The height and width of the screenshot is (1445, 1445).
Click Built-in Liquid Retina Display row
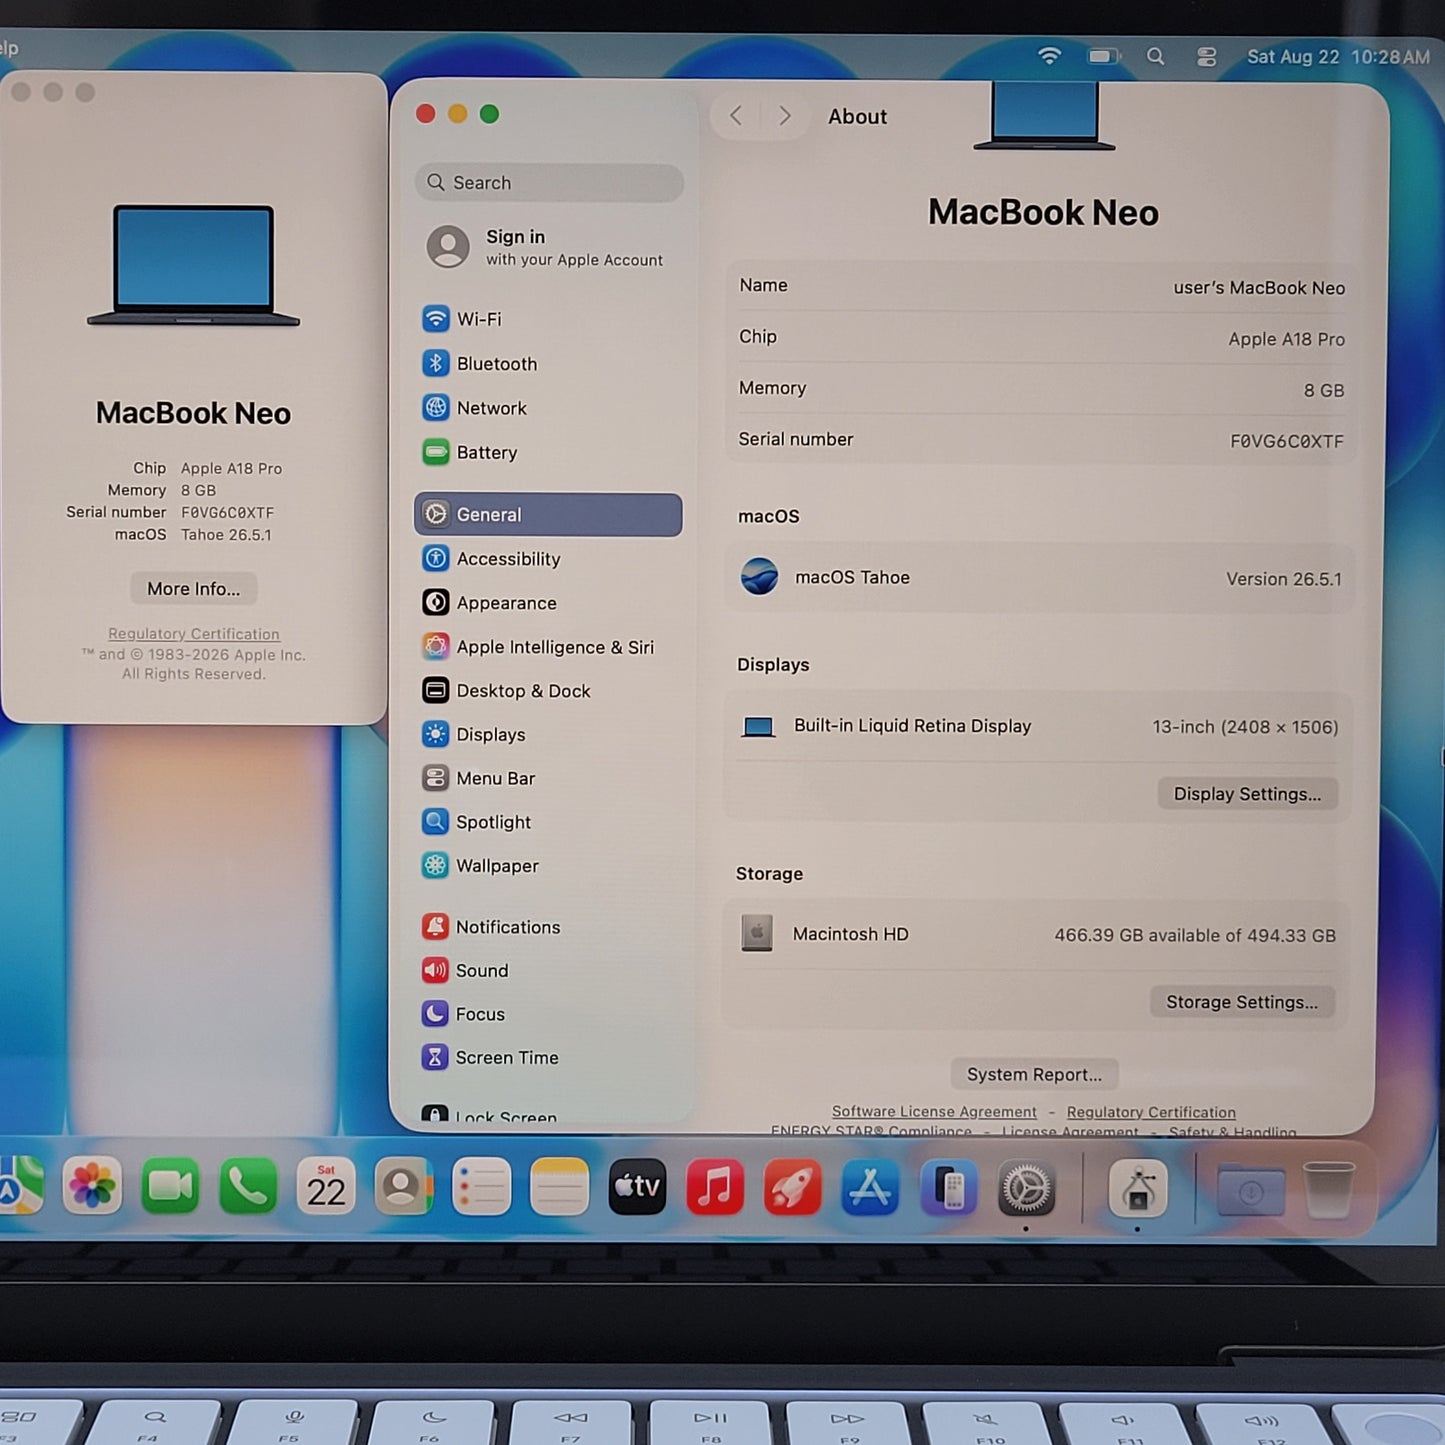1038,727
